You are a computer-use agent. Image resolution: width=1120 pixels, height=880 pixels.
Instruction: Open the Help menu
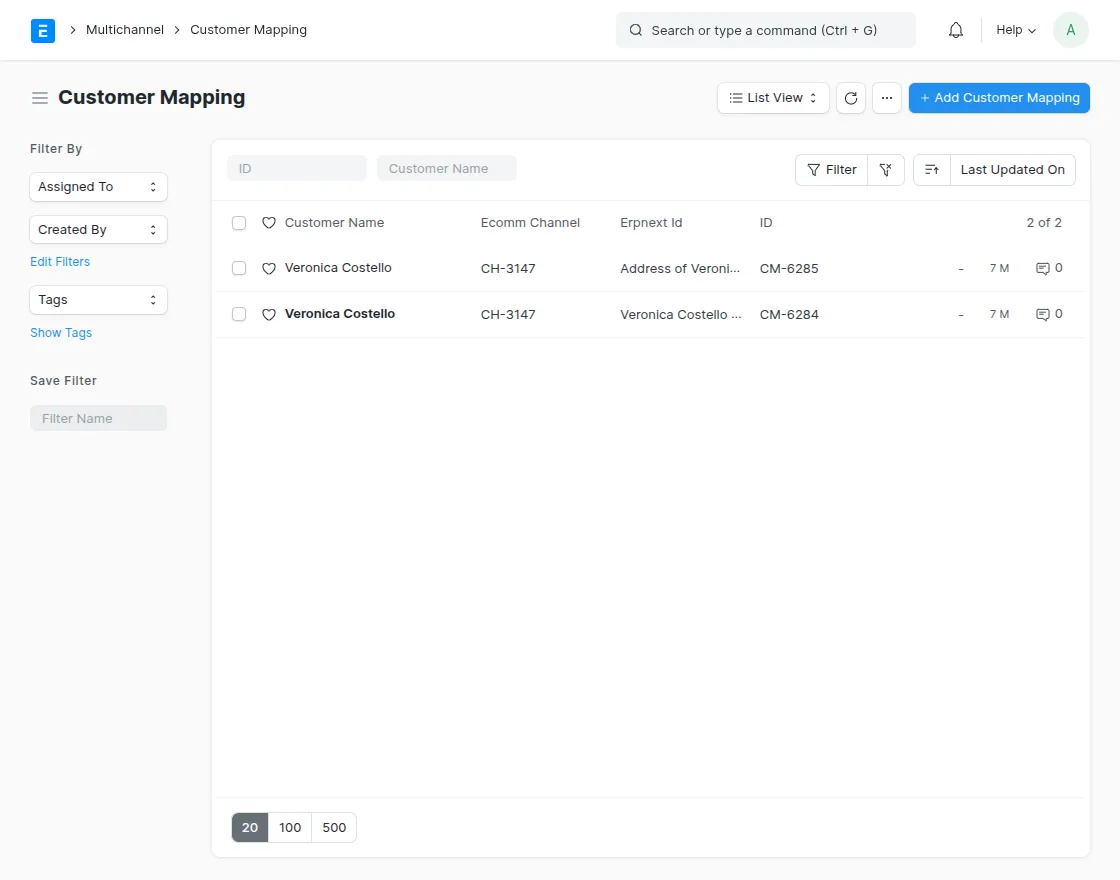tap(1015, 30)
